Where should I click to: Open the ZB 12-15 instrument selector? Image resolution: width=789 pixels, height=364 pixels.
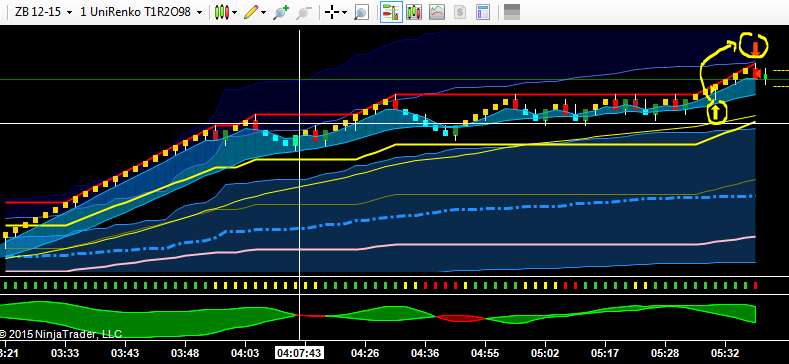click(x=42, y=12)
